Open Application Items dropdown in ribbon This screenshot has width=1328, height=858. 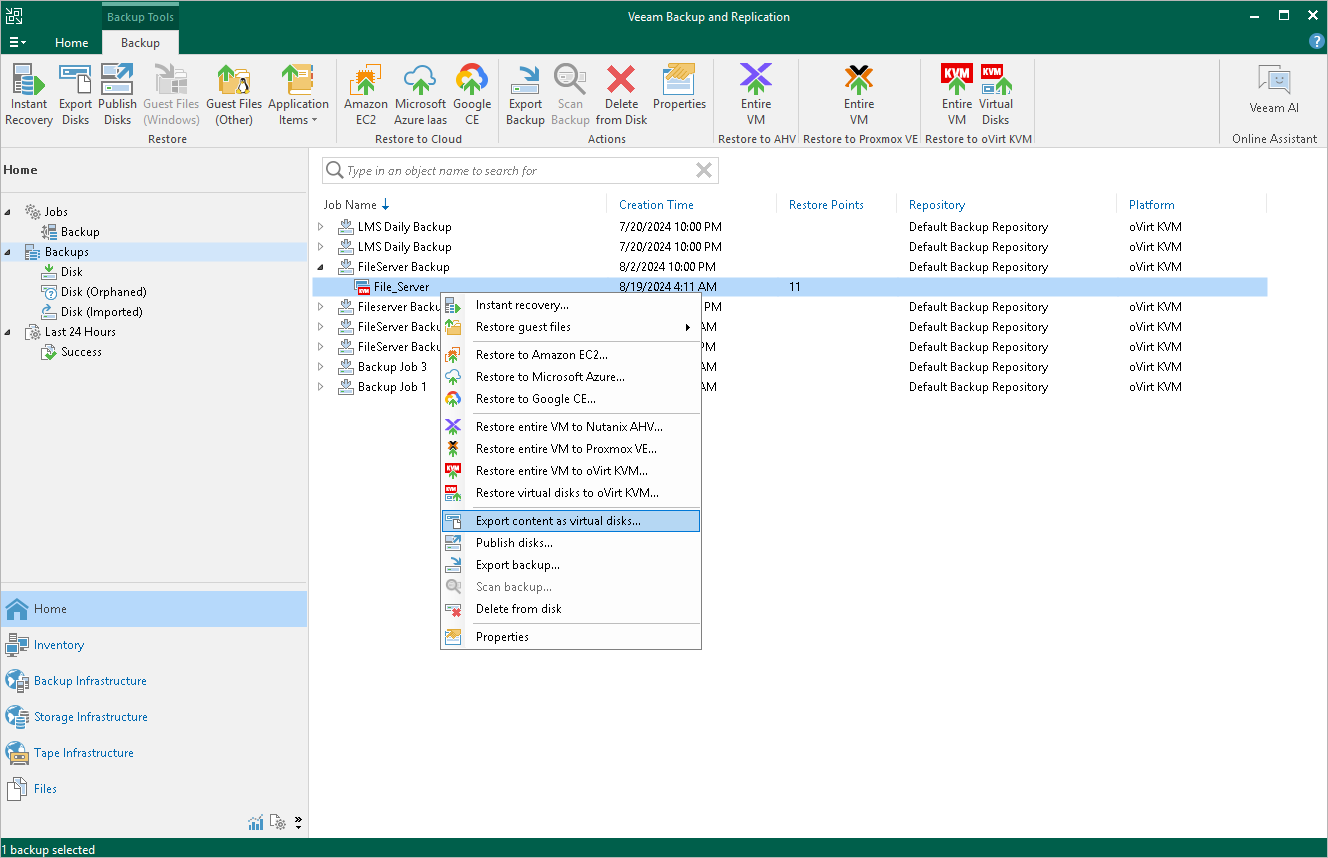(298, 95)
